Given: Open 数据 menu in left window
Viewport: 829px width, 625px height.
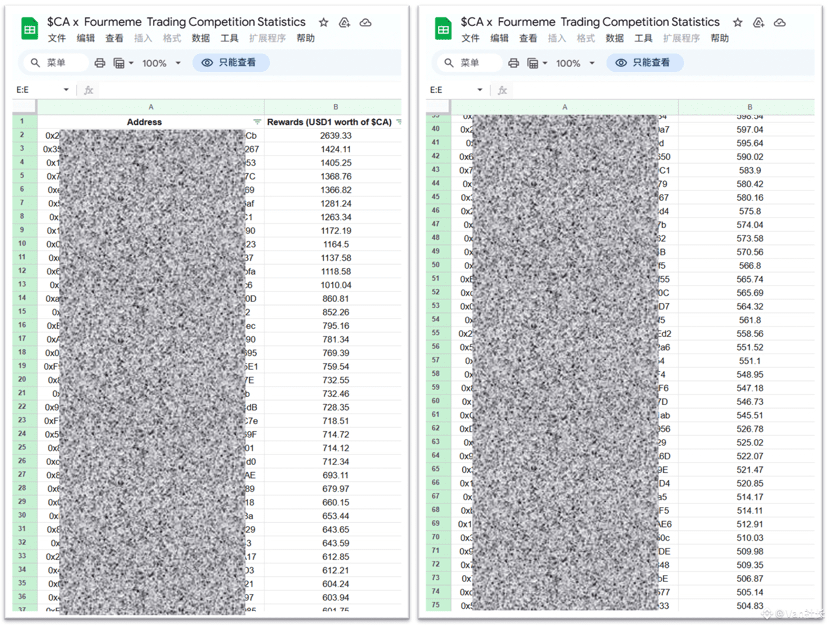Looking at the screenshot, I should pos(200,38).
